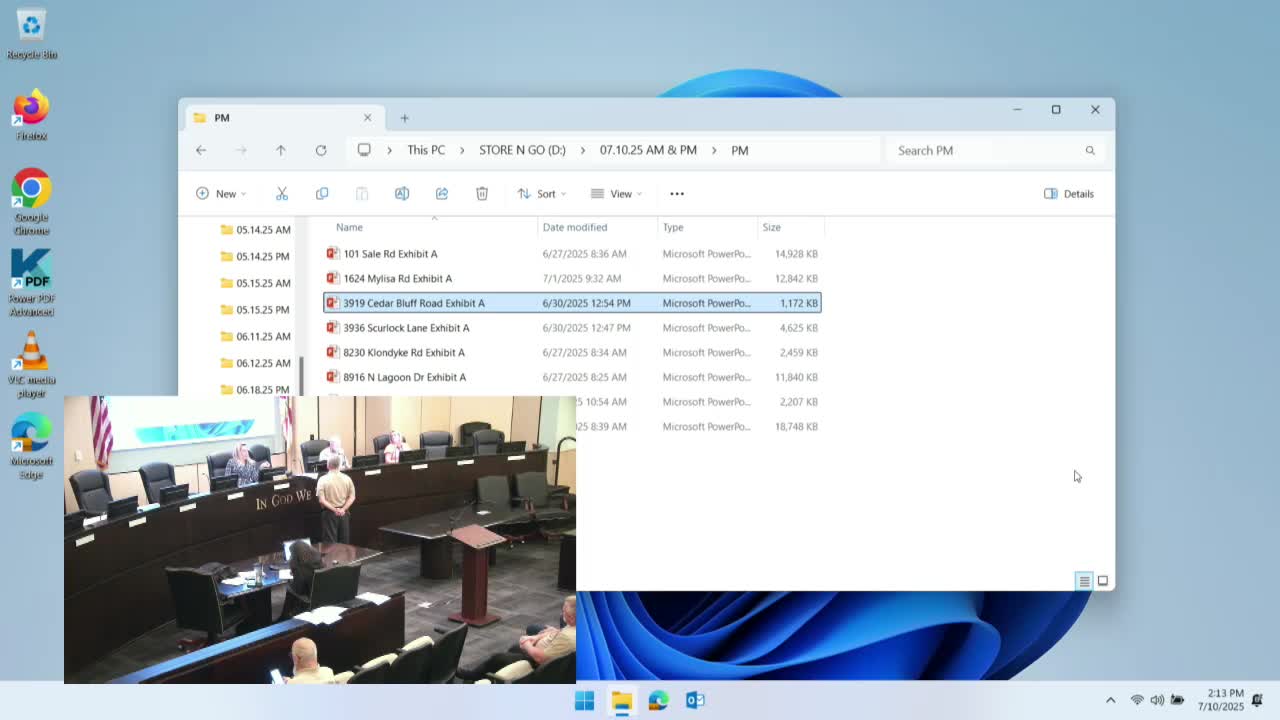
Task: Click the navigation pane scrollbar
Action: (x=301, y=376)
